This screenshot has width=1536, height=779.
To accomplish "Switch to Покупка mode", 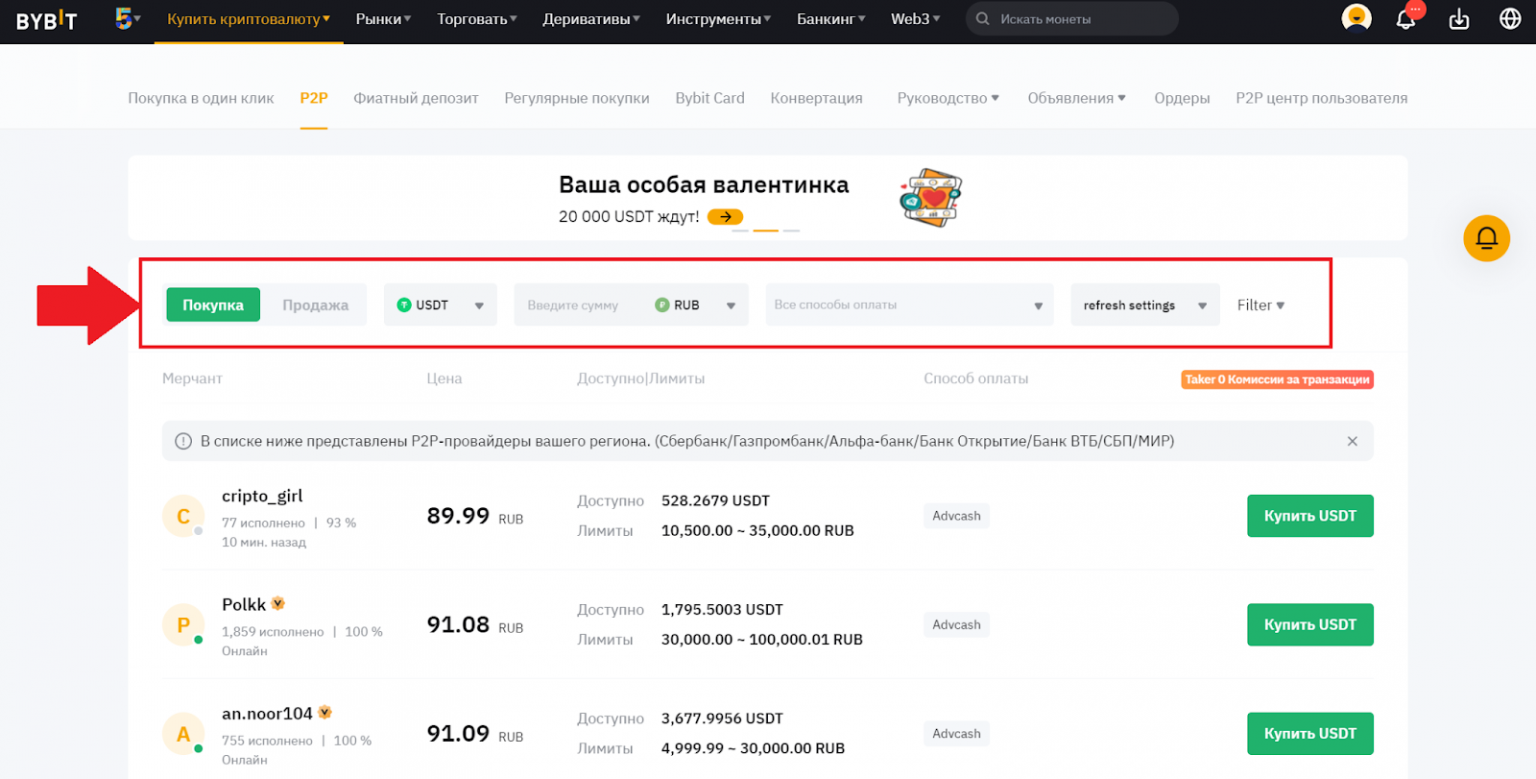I will [x=213, y=305].
